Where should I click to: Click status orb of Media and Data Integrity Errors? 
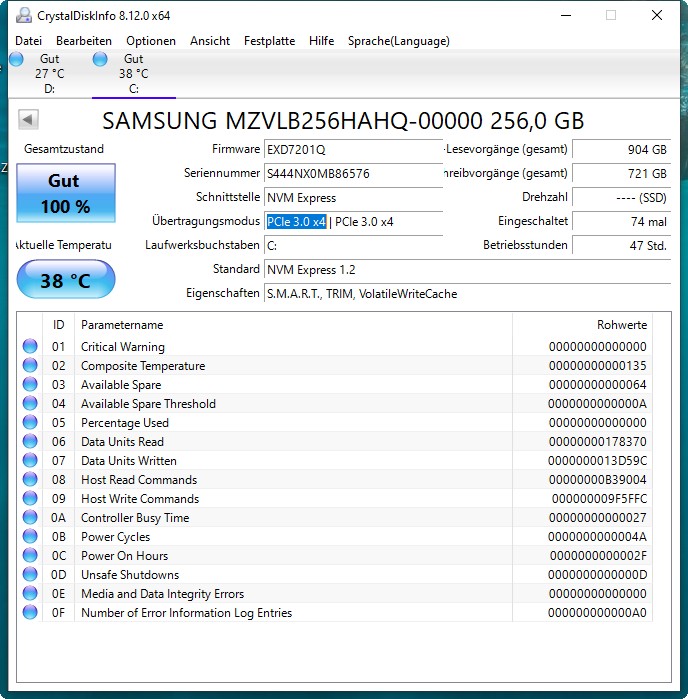pos(30,593)
